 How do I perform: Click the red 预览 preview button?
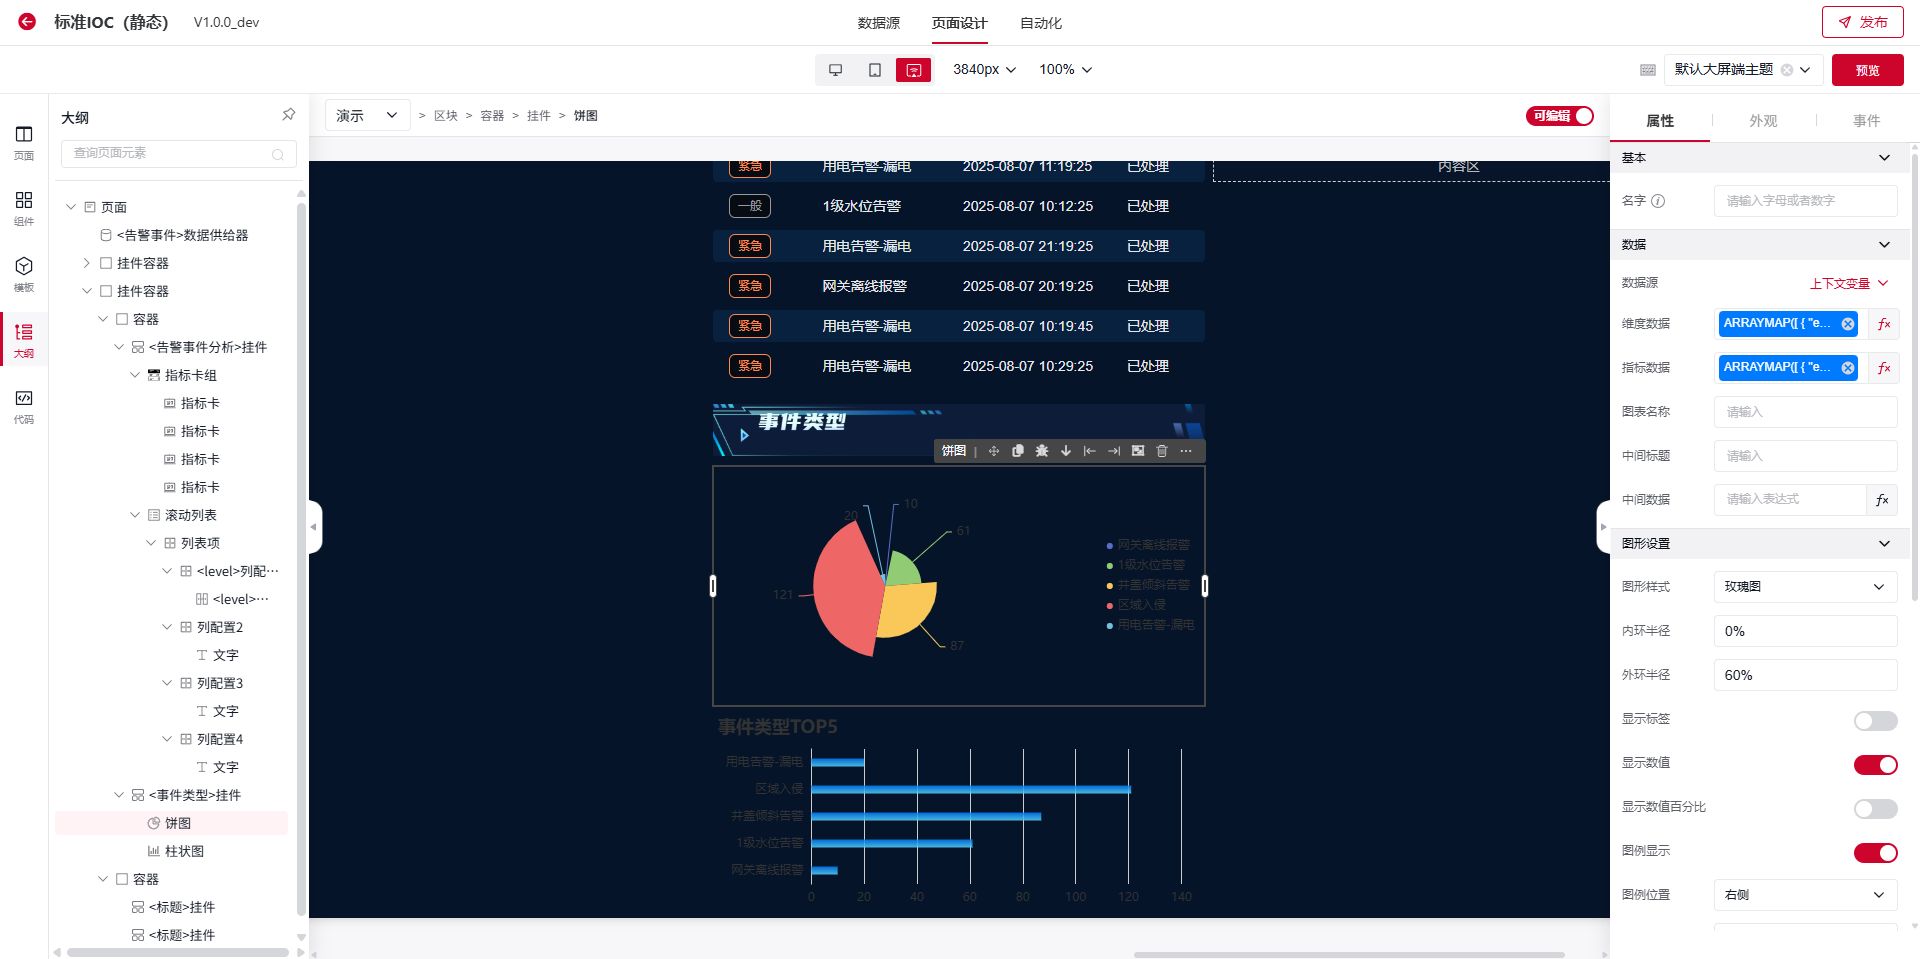coord(1866,70)
